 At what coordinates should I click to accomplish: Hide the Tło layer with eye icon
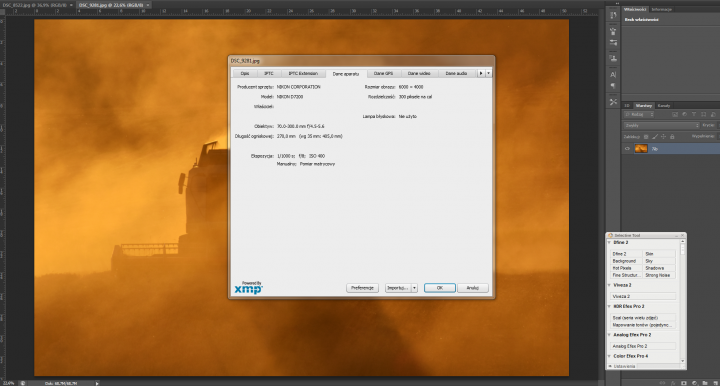[627, 149]
